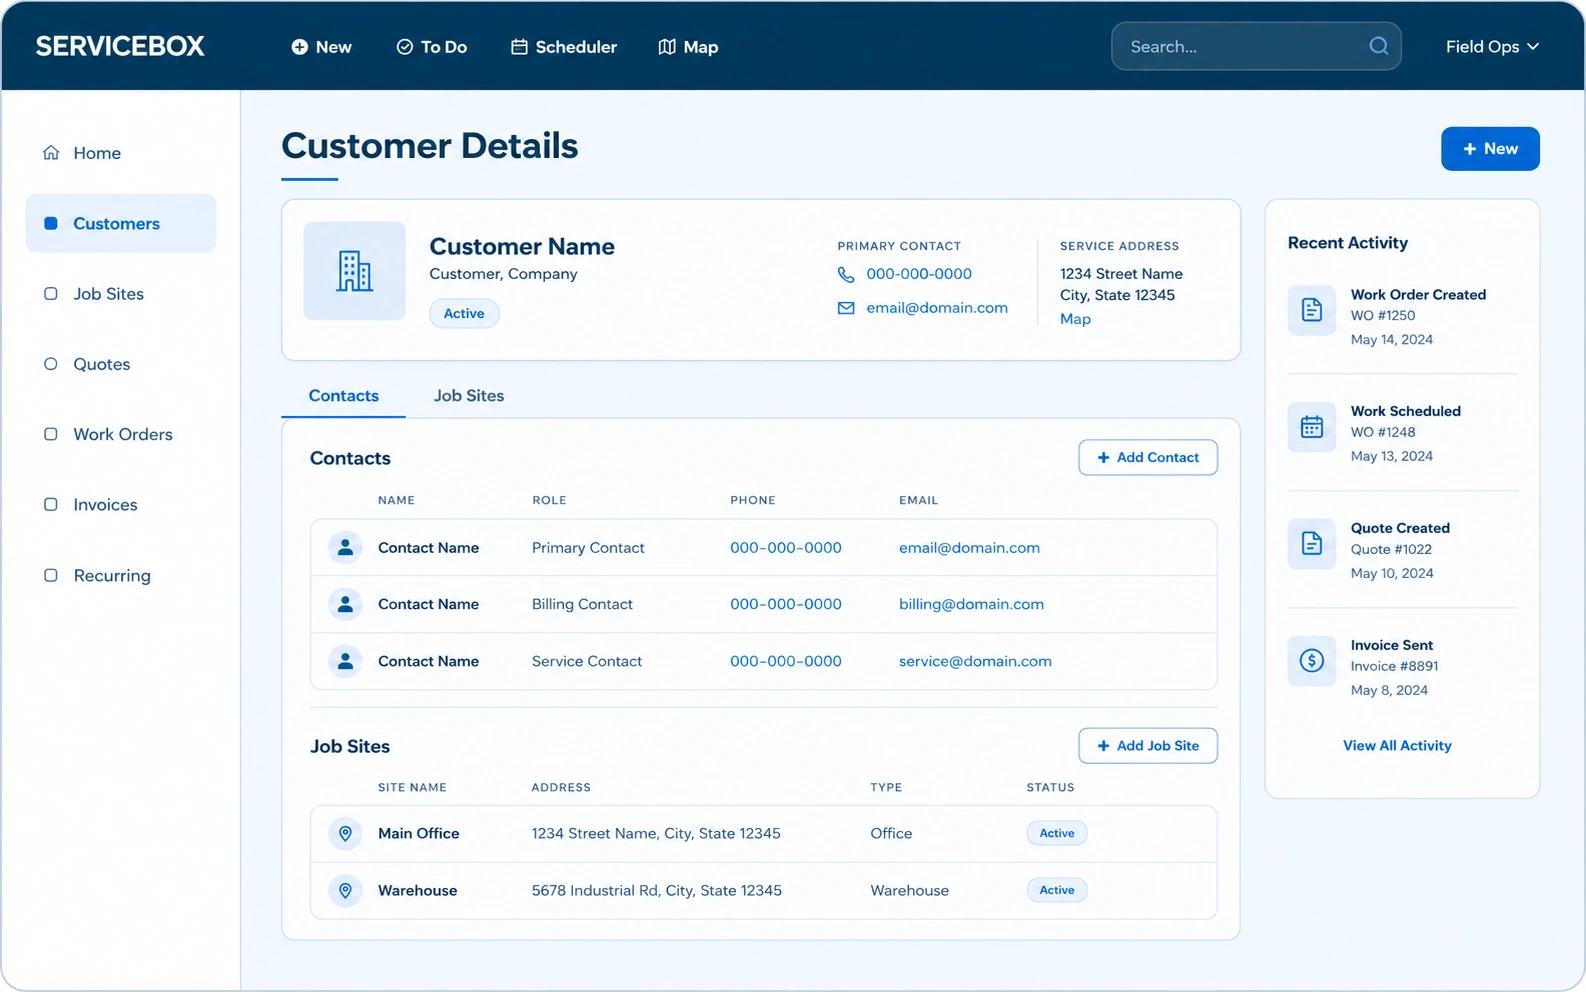Click the location pin icon for Main Office
1586x992 pixels.
345,833
